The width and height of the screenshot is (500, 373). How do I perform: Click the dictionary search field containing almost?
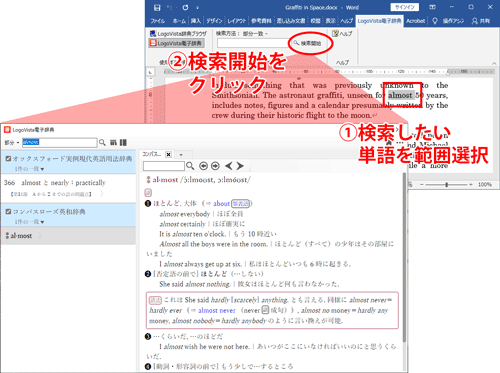click(x=60, y=143)
